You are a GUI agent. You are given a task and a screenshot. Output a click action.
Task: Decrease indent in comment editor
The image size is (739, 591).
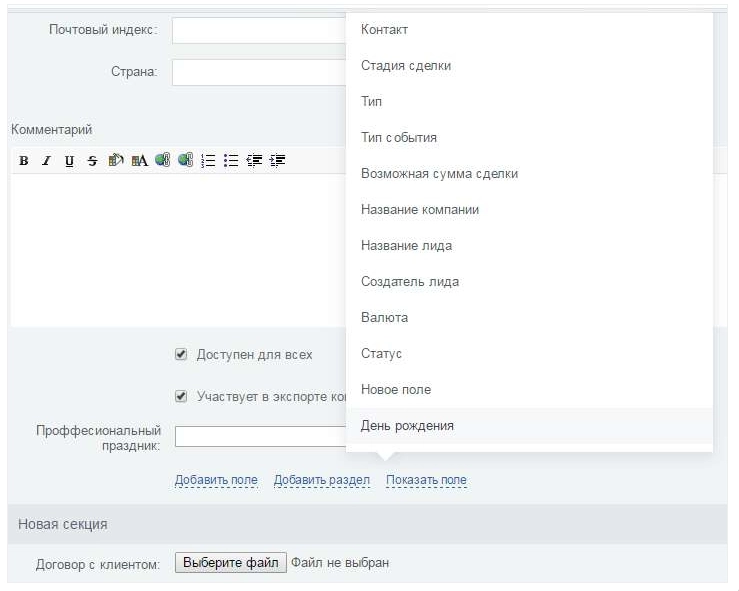point(254,160)
